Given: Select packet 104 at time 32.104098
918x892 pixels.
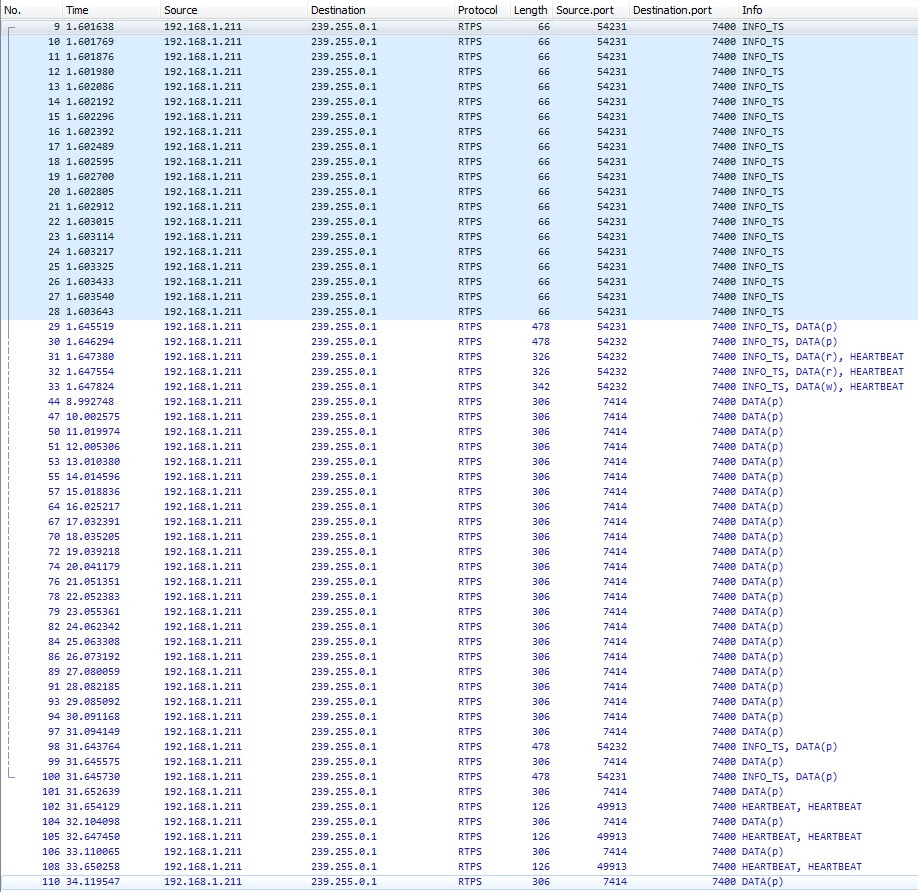Looking at the screenshot, I should click(x=459, y=822).
